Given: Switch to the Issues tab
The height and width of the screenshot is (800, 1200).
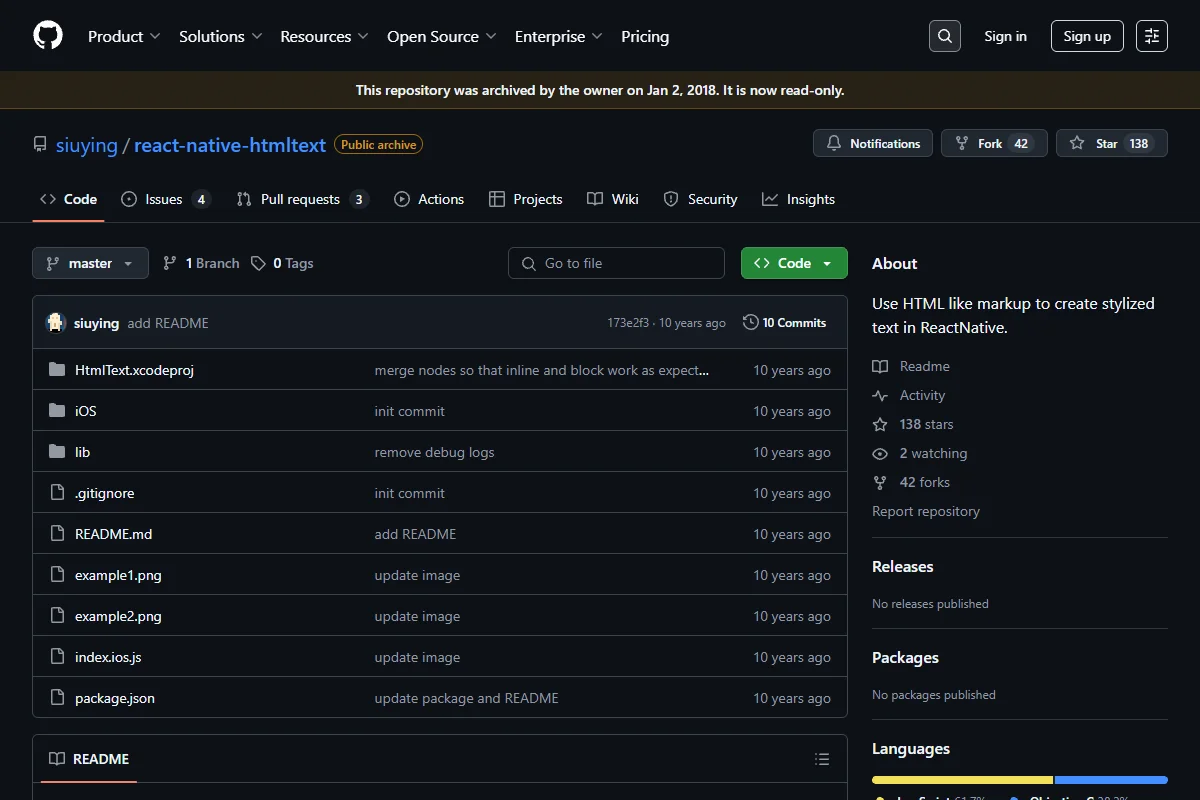Looking at the screenshot, I should point(166,199).
